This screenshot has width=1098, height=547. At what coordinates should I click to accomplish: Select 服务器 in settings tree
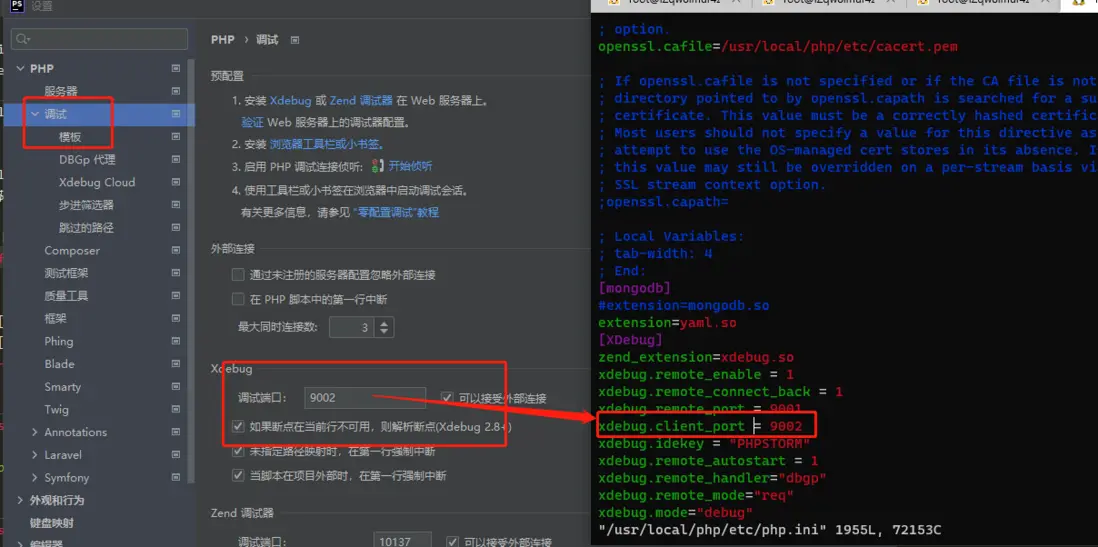(x=61, y=91)
